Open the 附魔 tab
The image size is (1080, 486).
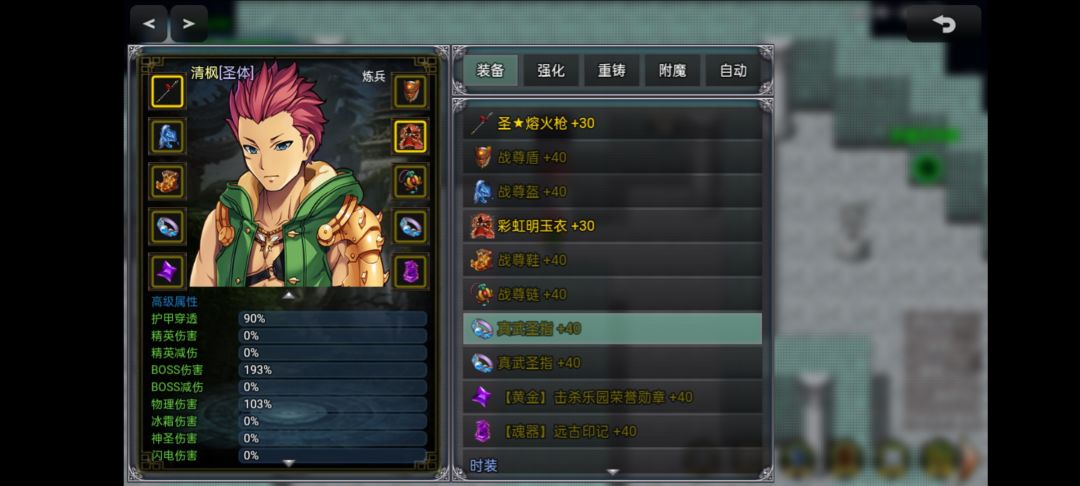pos(672,71)
